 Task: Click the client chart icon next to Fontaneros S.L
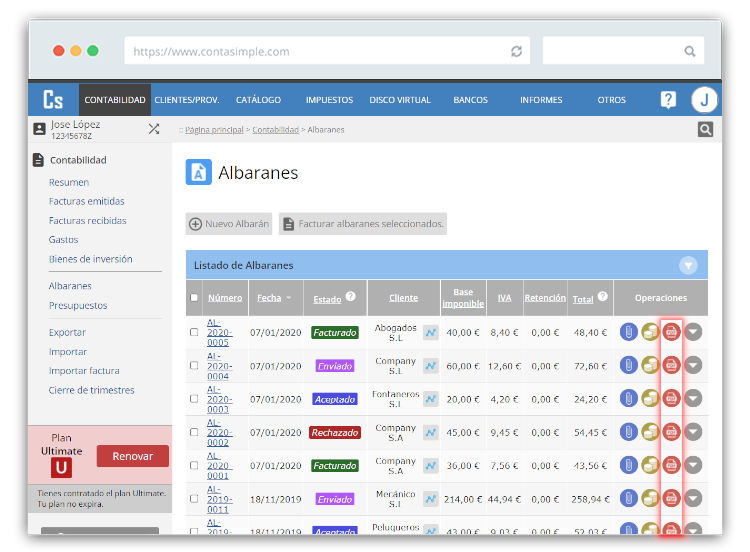pos(430,399)
